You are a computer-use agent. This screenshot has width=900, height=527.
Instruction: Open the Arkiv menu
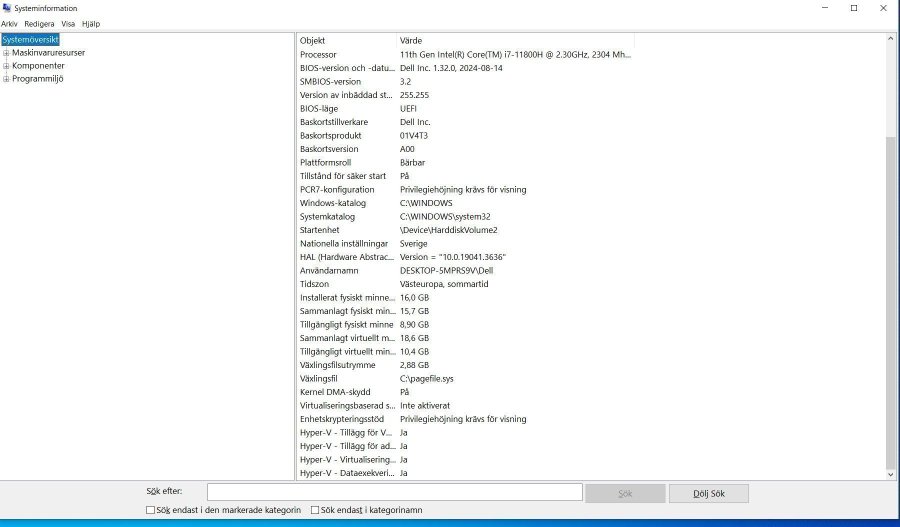tap(9, 23)
